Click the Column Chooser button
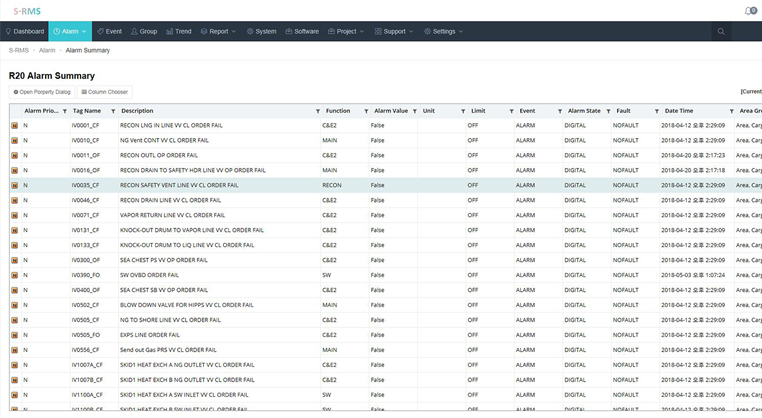 click(105, 92)
